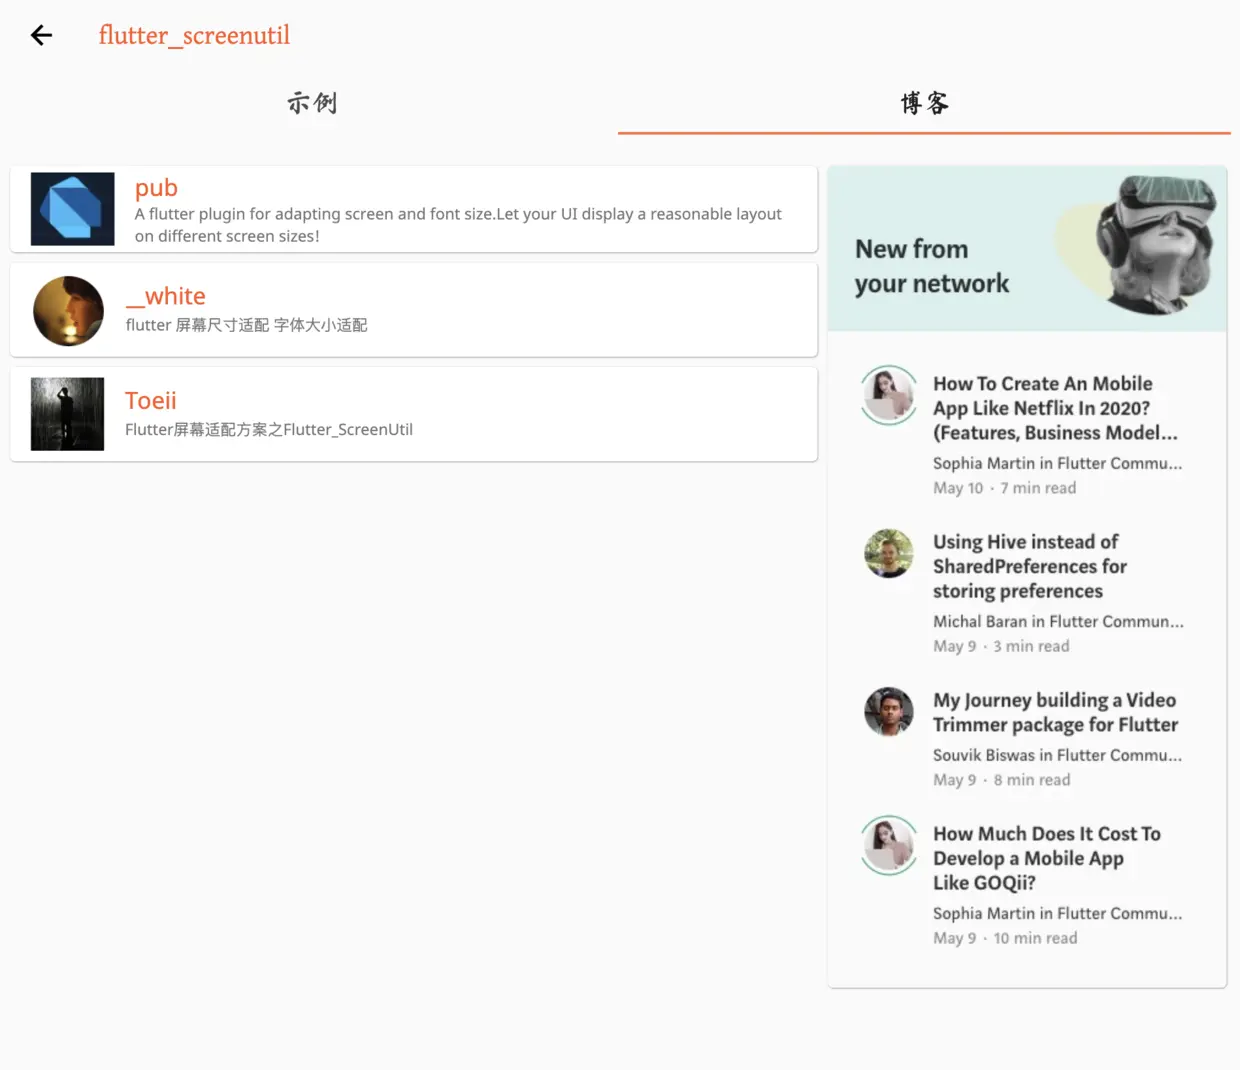Viewport: 1240px width, 1070px height.
Task: Click the May 9 · 3 min read text
Action: 1001,646
